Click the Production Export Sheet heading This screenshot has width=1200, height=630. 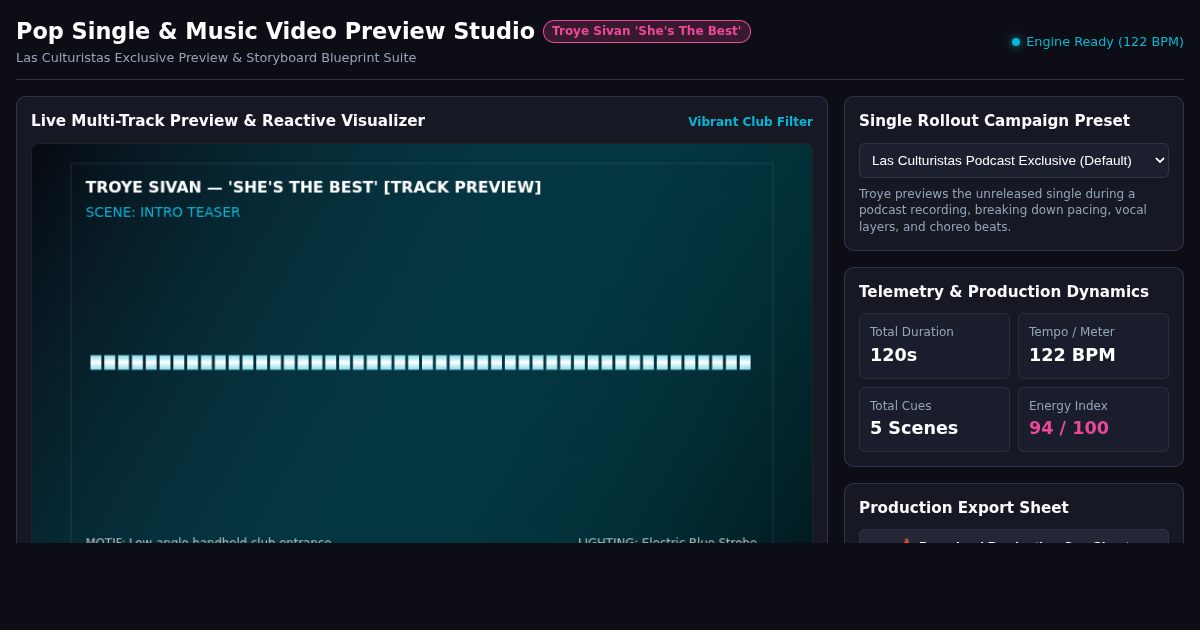tap(964, 508)
